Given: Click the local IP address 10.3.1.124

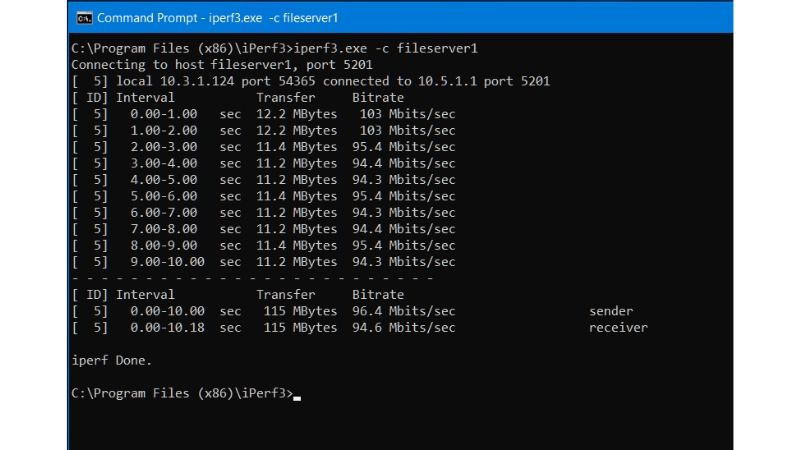Looking at the screenshot, I should [197, 81].
